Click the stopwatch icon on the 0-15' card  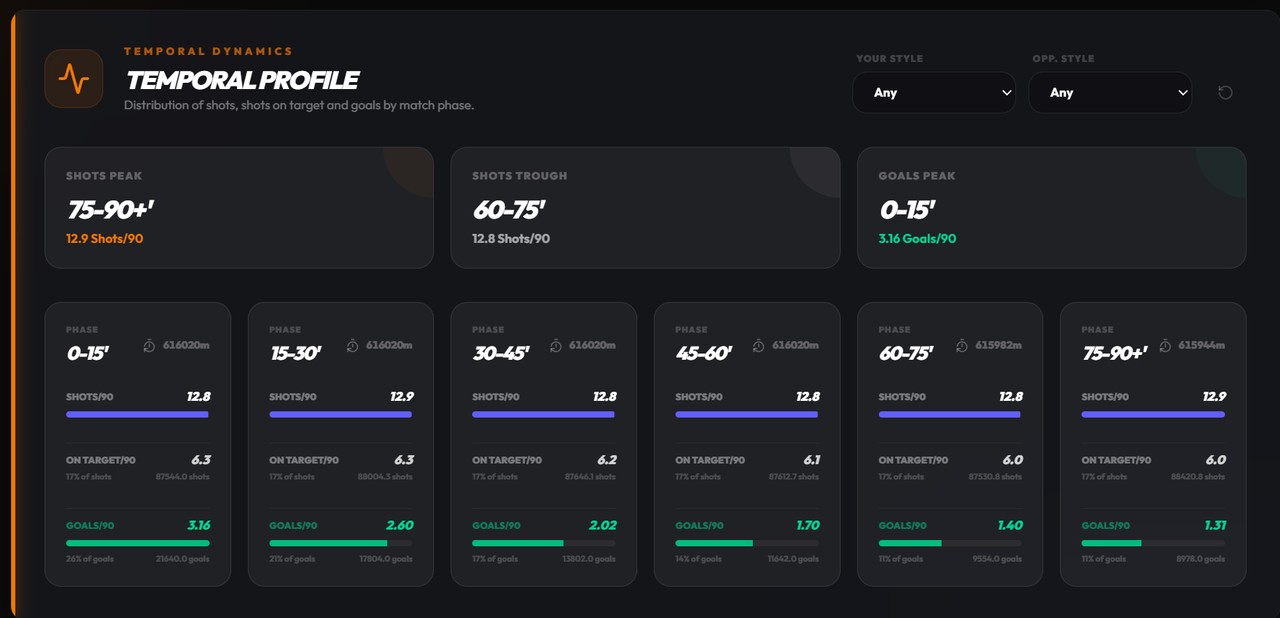point(147,344)
